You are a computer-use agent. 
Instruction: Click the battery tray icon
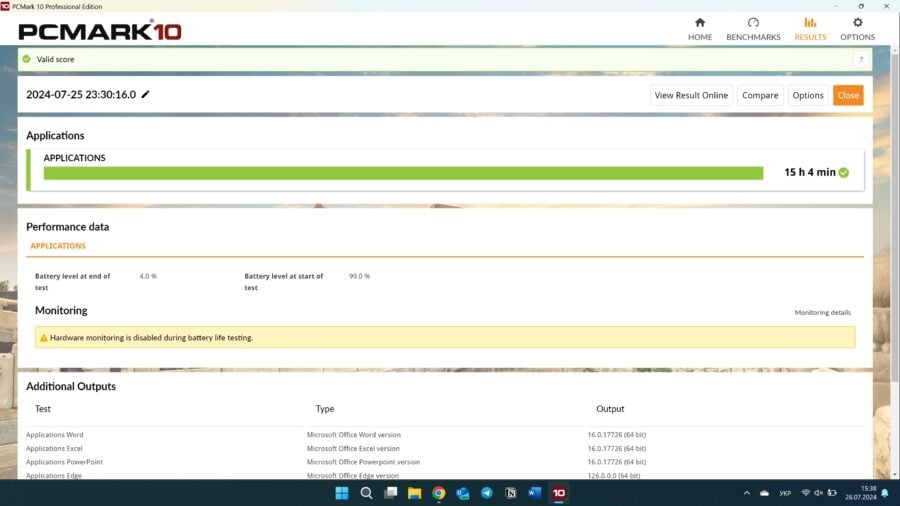832,493
